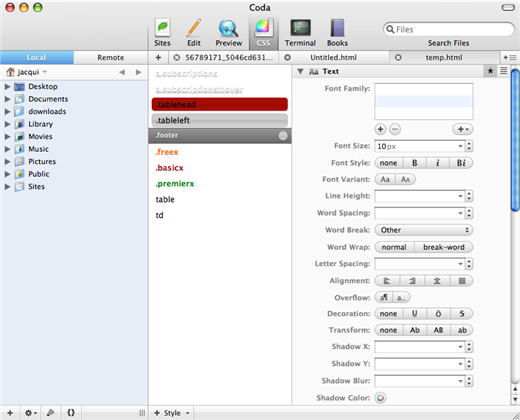Click the circle indicator on .footer row
The width and height of the screenshot is (520, 420).
tap(283, 136)
